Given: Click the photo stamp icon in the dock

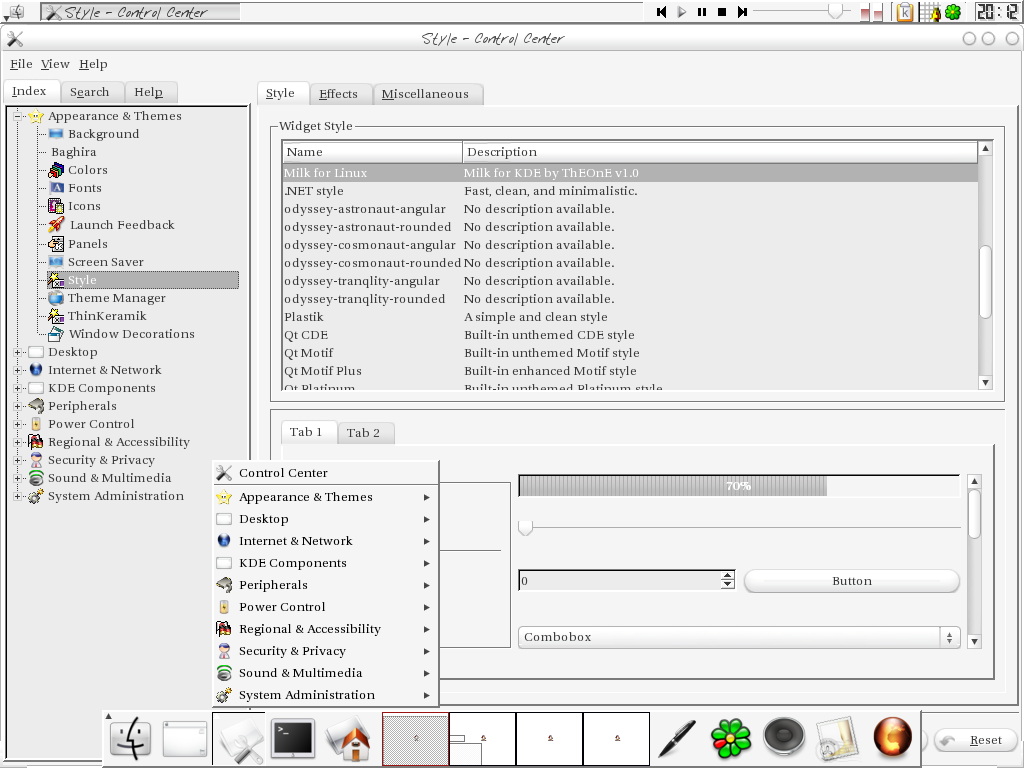Looking at the screenshot, I should pos(838,739).
